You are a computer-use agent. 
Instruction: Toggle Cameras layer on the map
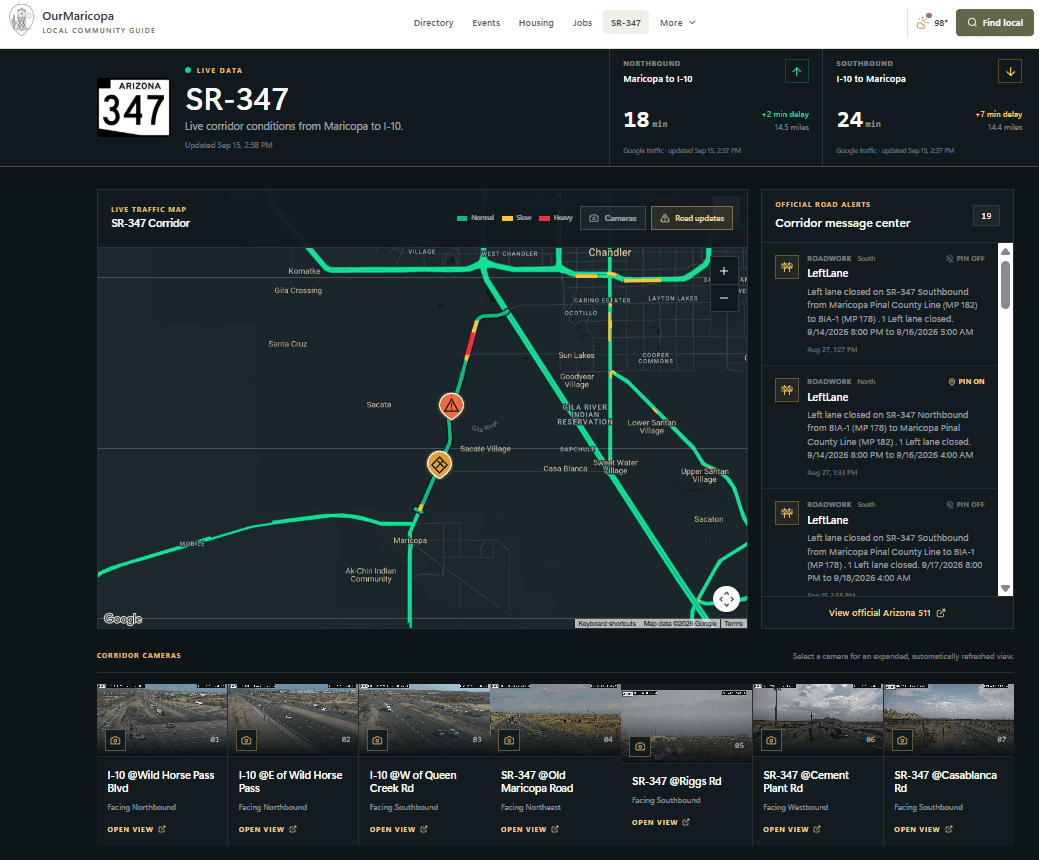pyautogui.click(x=613, y=218)
